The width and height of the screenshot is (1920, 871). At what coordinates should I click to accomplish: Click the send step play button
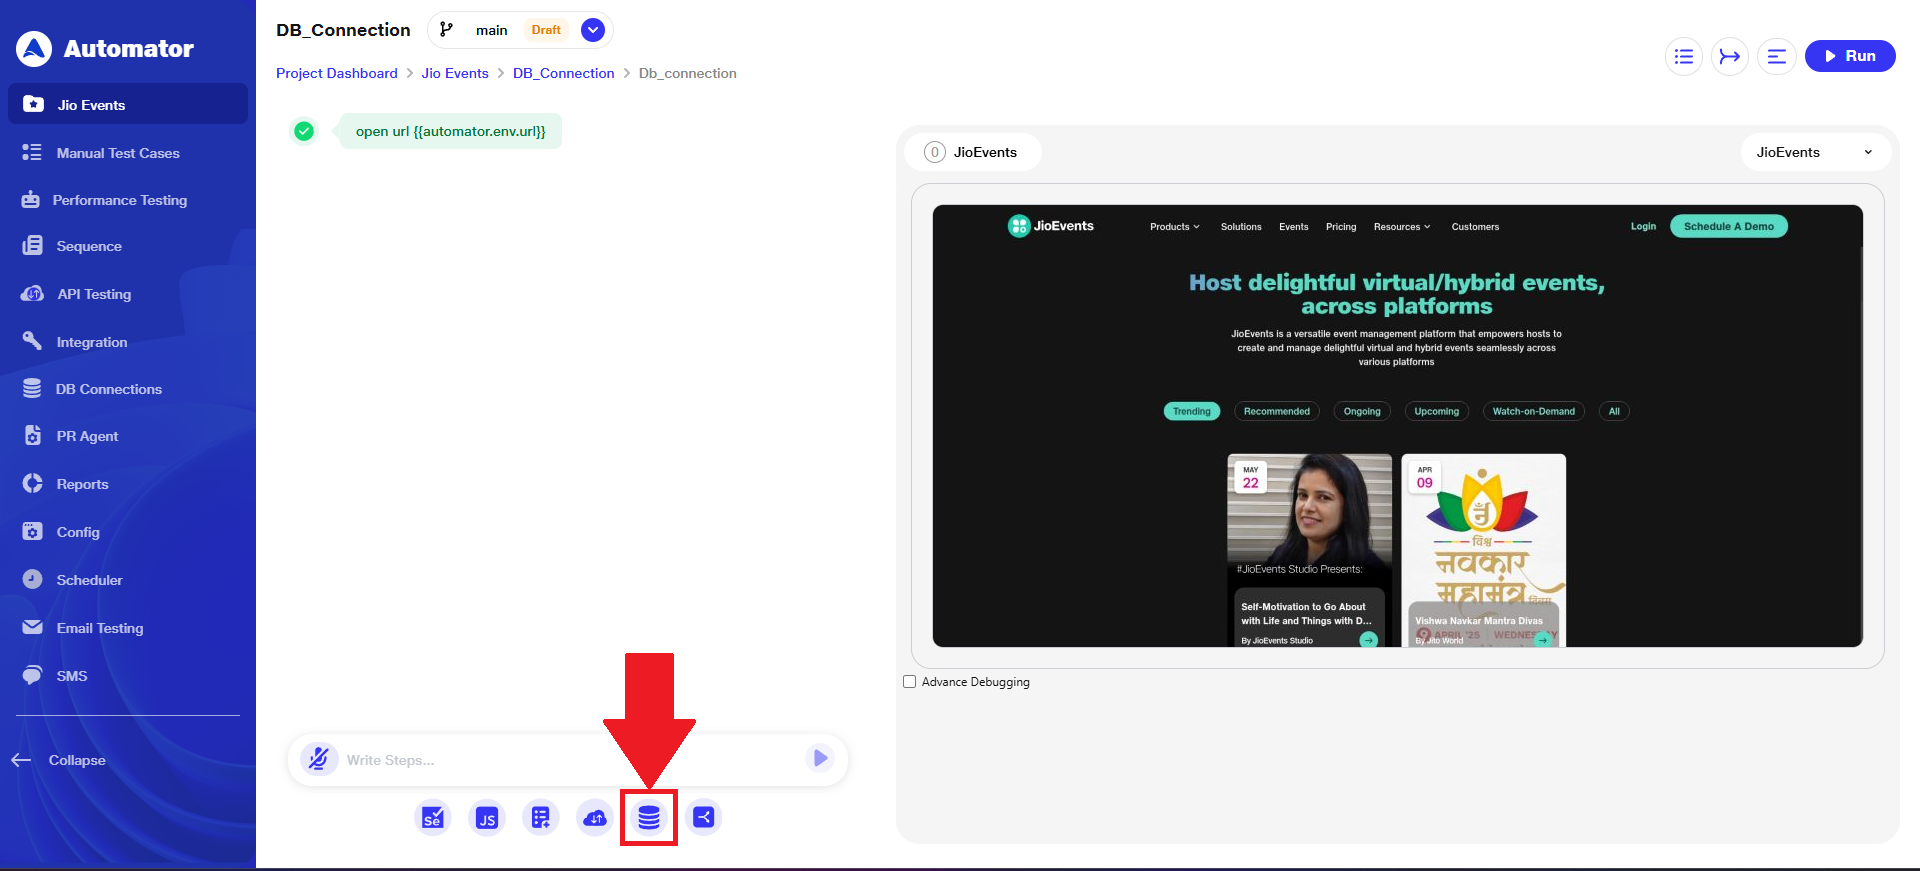(x=820, y=758)
